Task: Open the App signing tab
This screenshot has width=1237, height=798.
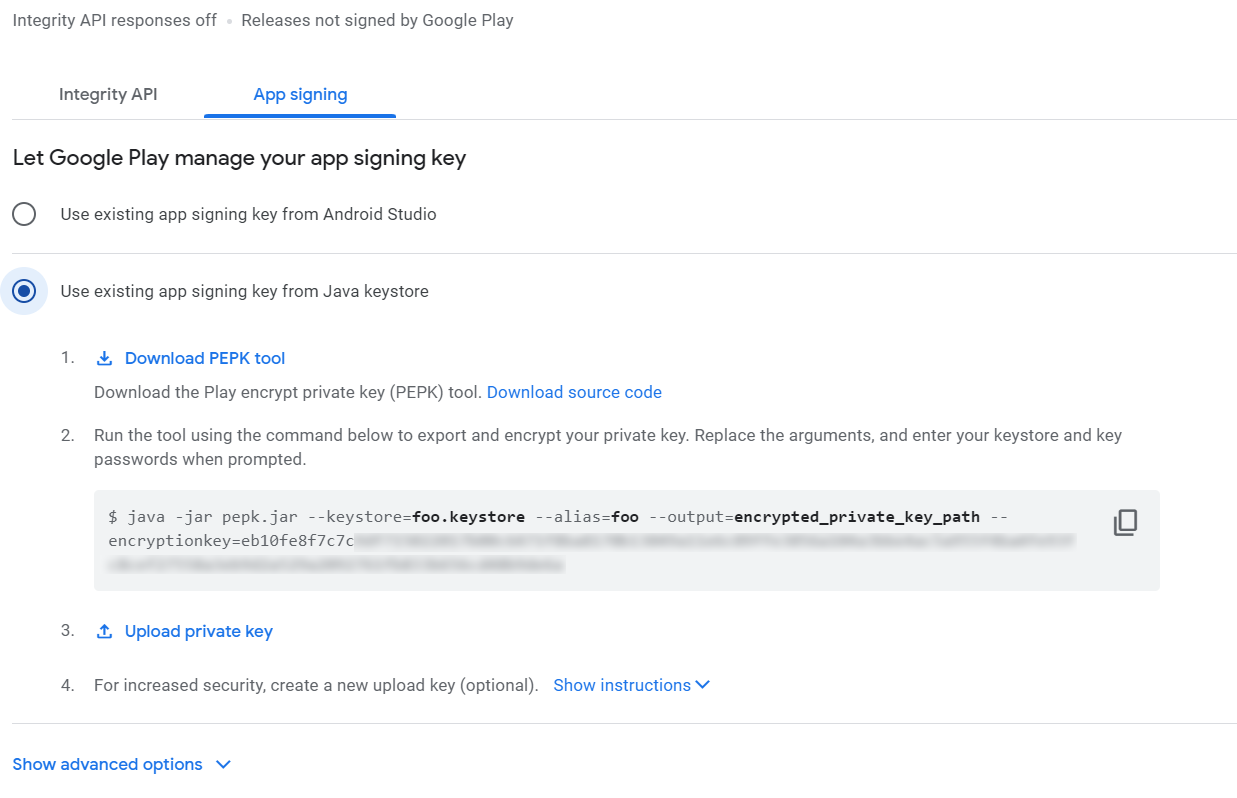Action: (300, 94)
